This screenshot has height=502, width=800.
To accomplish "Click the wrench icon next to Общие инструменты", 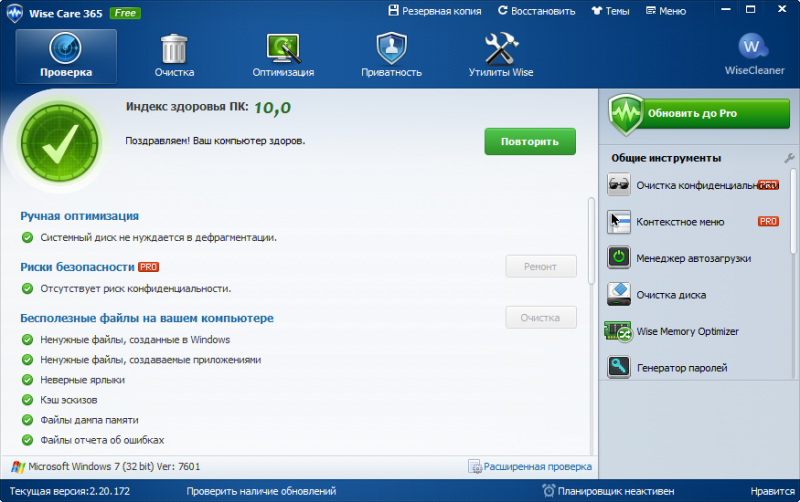I will pyautogui.click(x=789, y=158).
